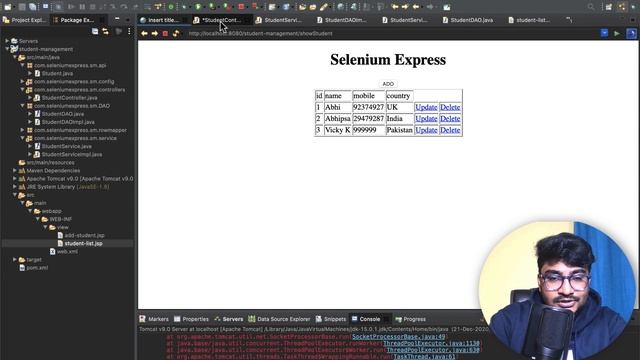Select StudentServiceImpl.java in the tree
Viewport: 640px width, 360px height.
pos(72,154)
